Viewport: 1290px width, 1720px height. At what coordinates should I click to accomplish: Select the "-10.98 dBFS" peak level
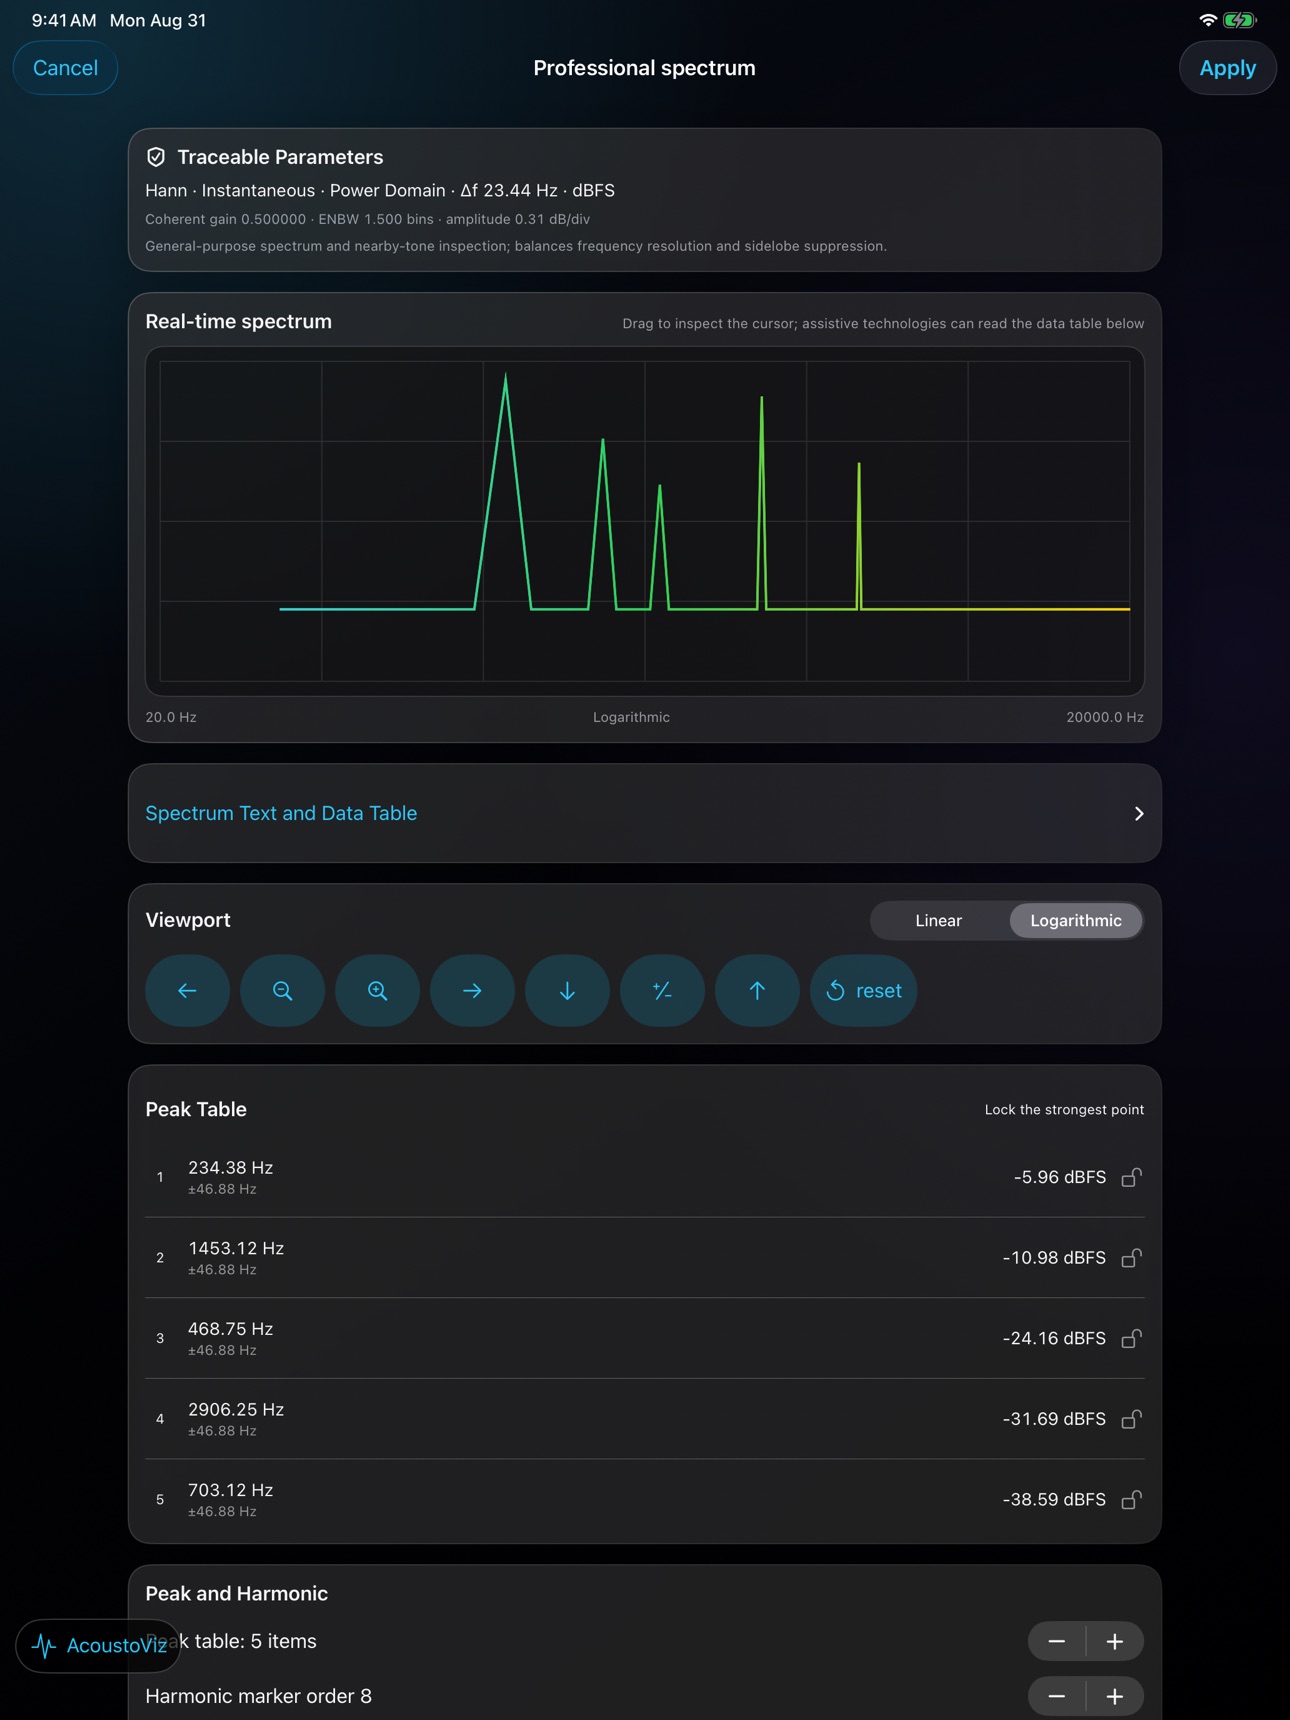(x=1054, y=1258)
